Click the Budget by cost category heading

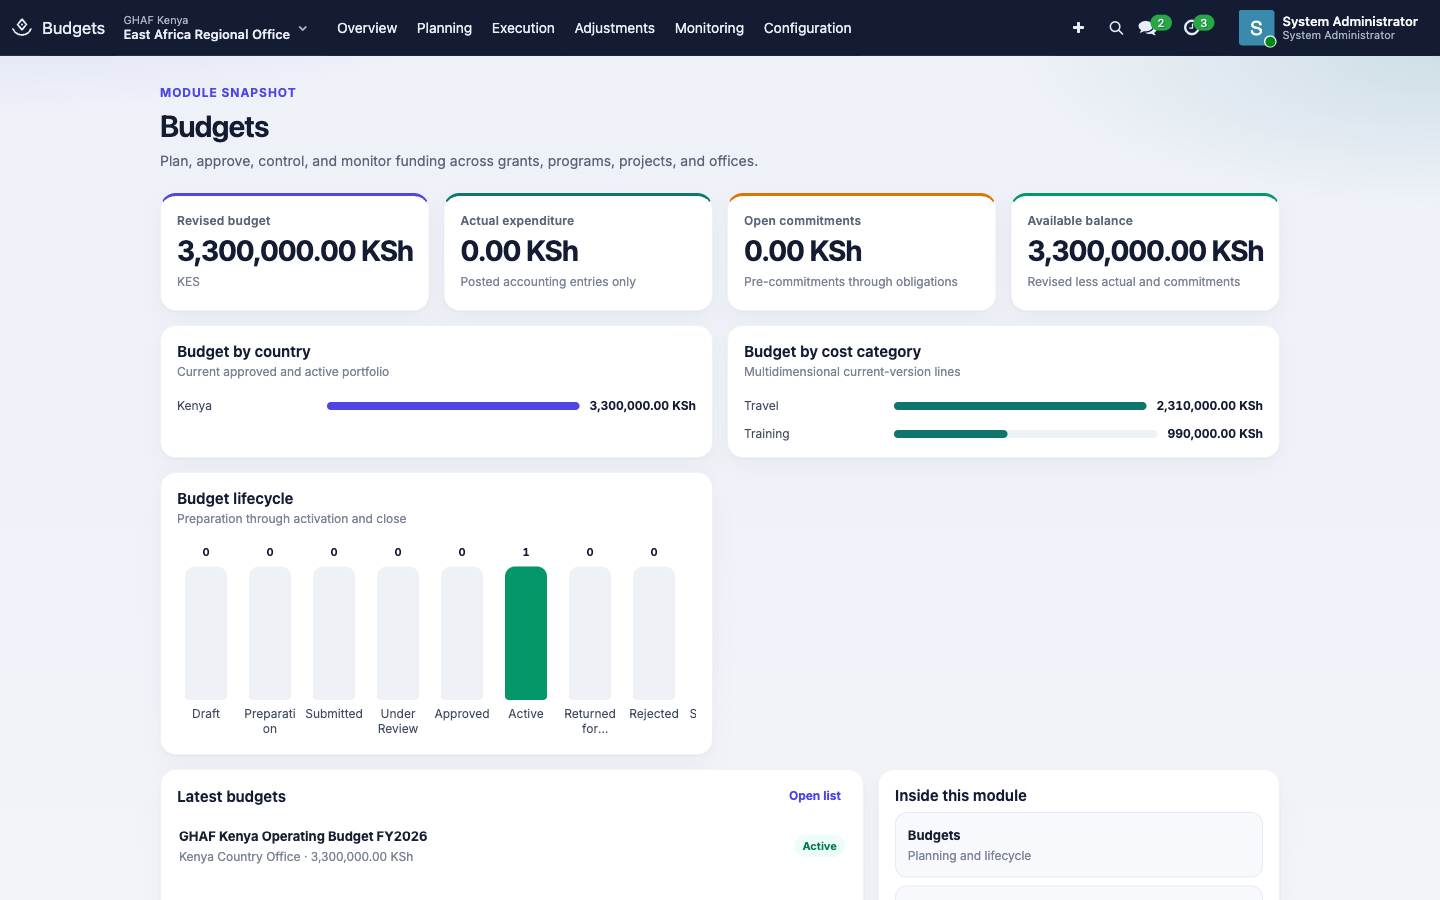coord(832,352)
